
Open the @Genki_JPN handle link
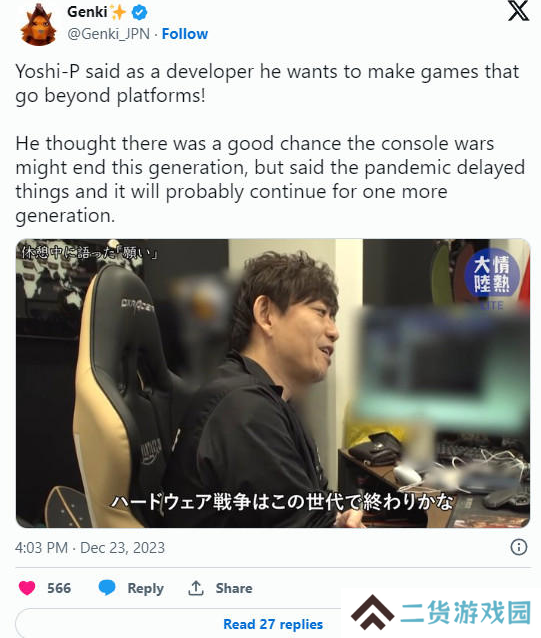click(108, 34)
